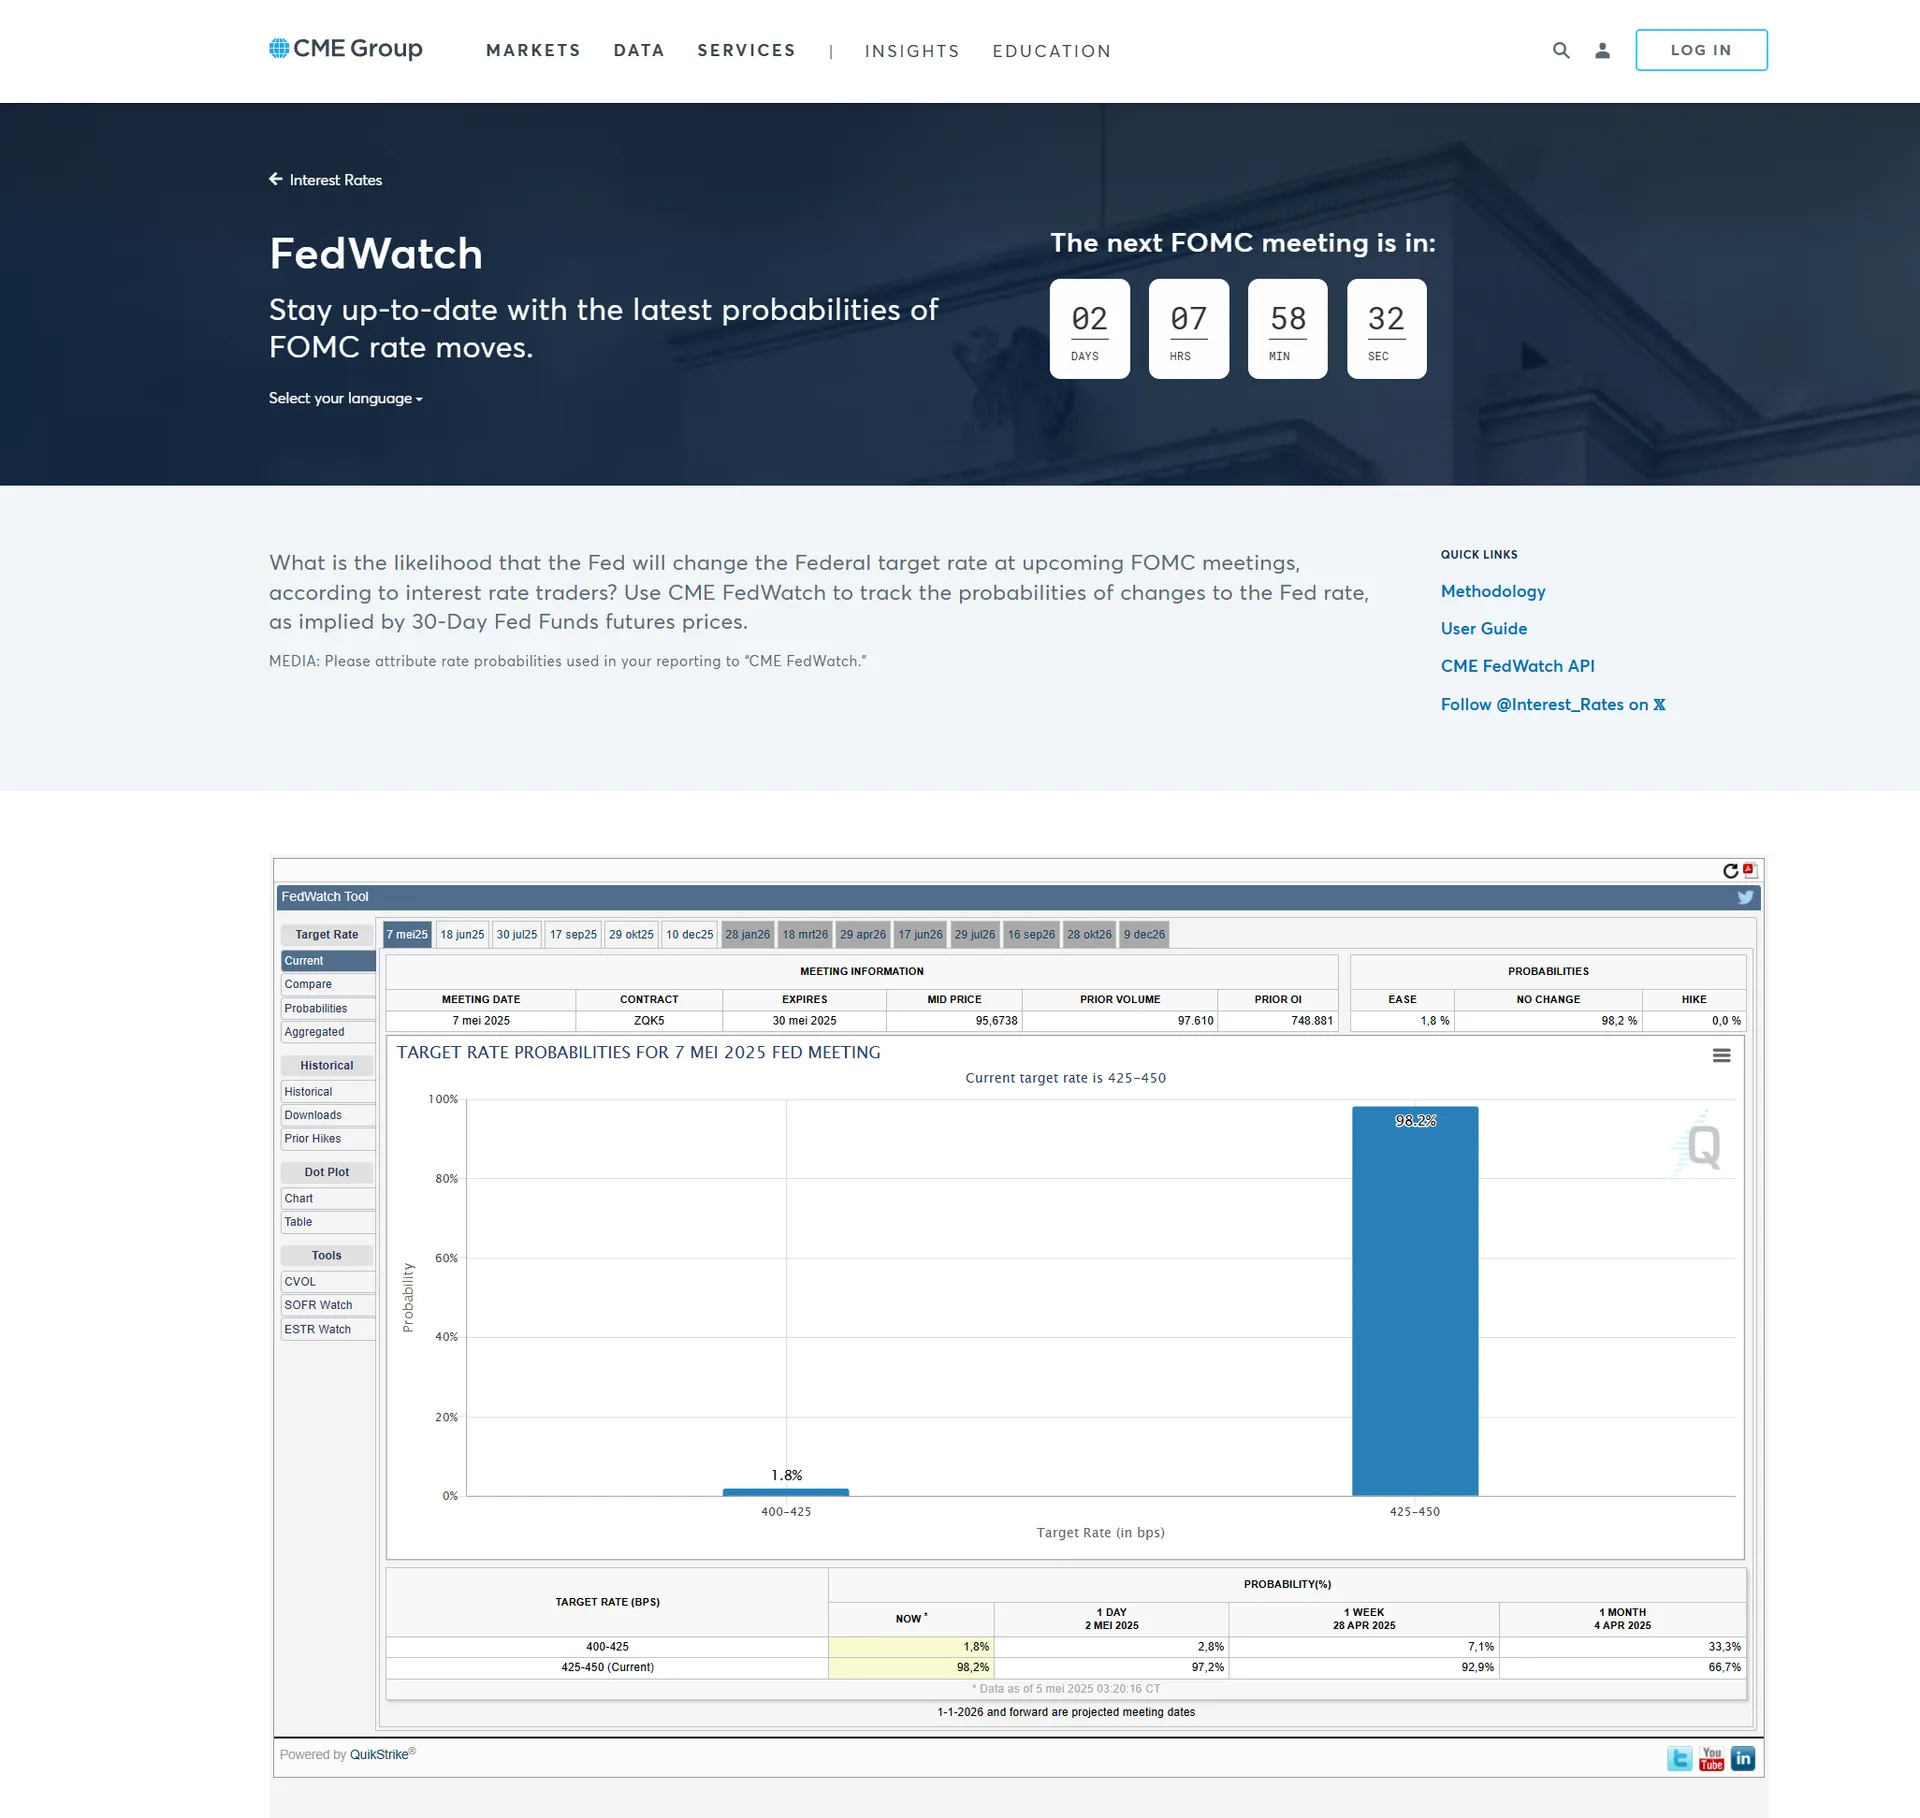1920x1818 pixels.
Task: Select the 30 jul25 meeting tab
Action: [x=517, y=935]
